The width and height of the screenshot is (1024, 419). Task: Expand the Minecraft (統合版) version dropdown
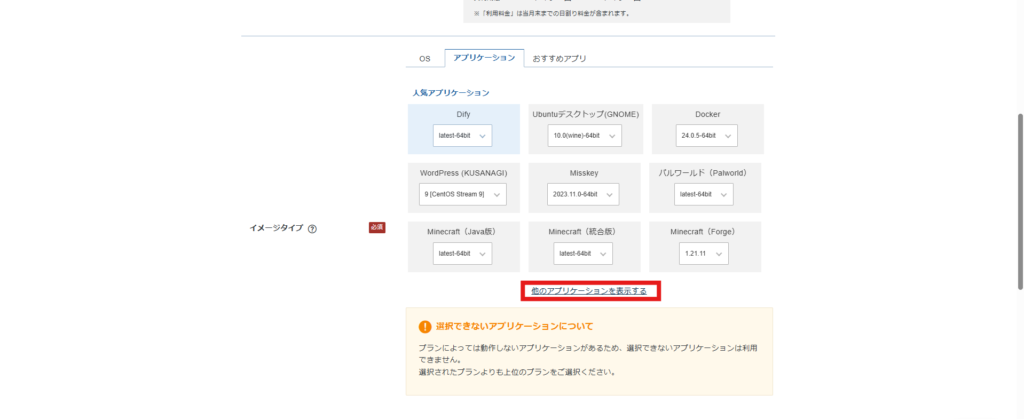(x=585, y=253)
